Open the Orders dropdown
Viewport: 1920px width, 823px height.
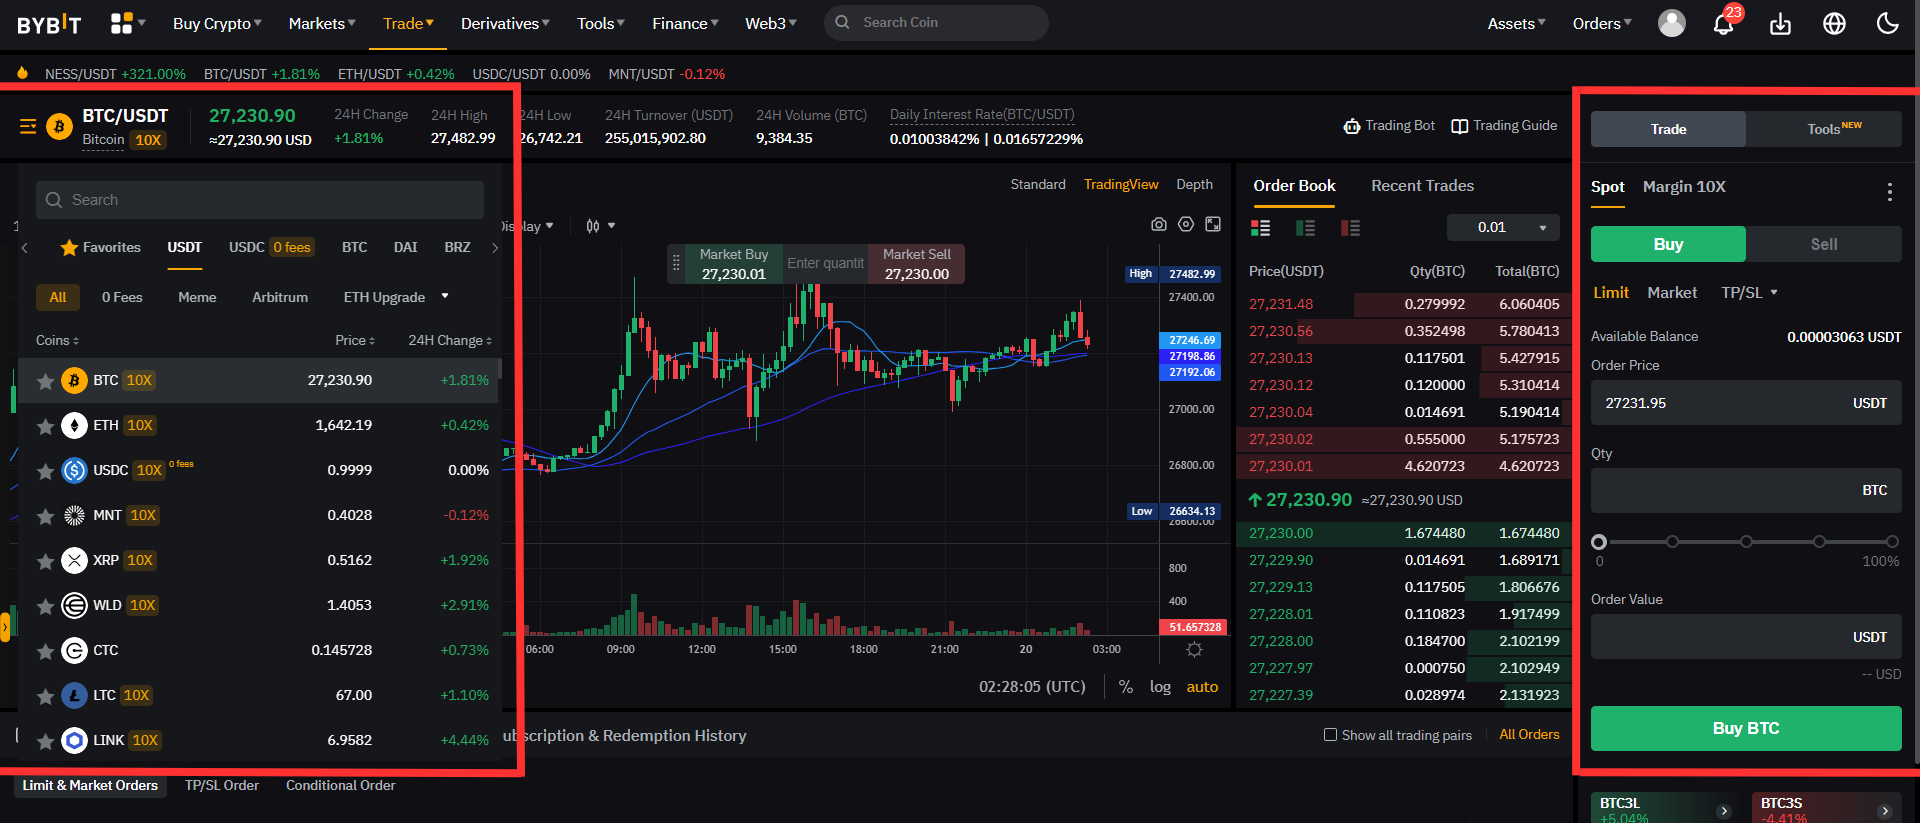point(1602,24)
